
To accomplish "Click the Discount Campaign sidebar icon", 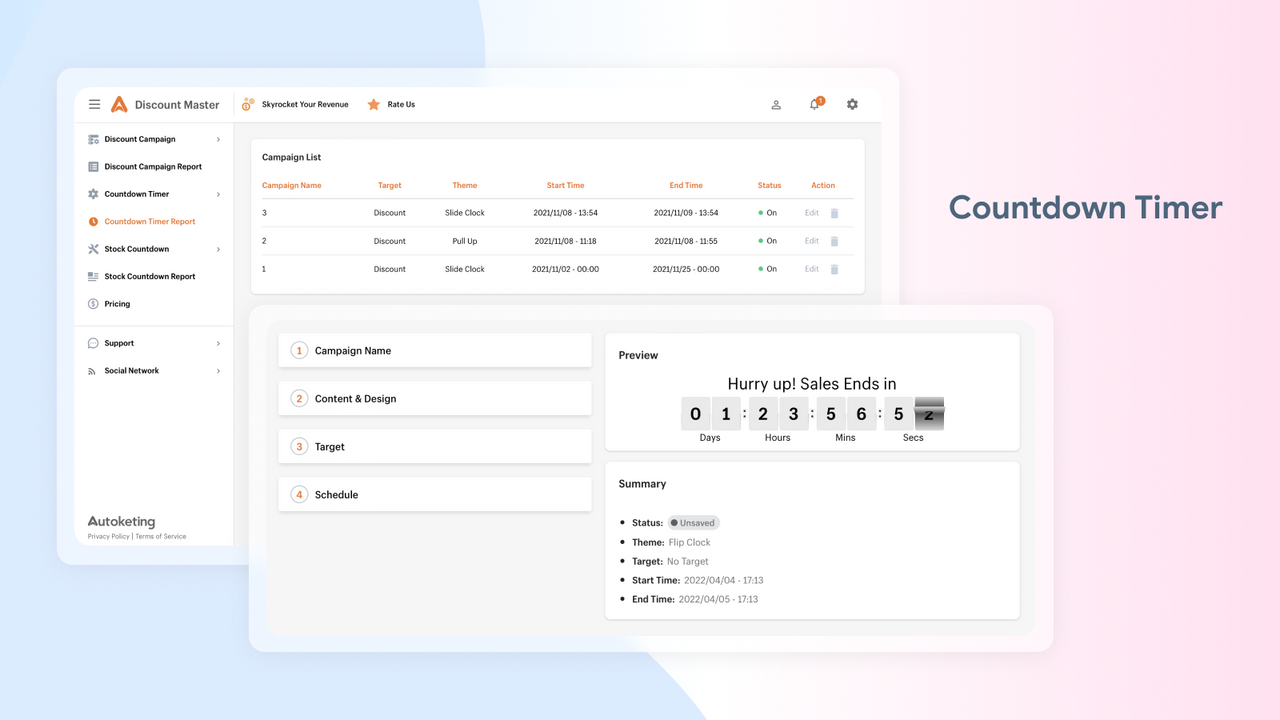I will (93, 139).
